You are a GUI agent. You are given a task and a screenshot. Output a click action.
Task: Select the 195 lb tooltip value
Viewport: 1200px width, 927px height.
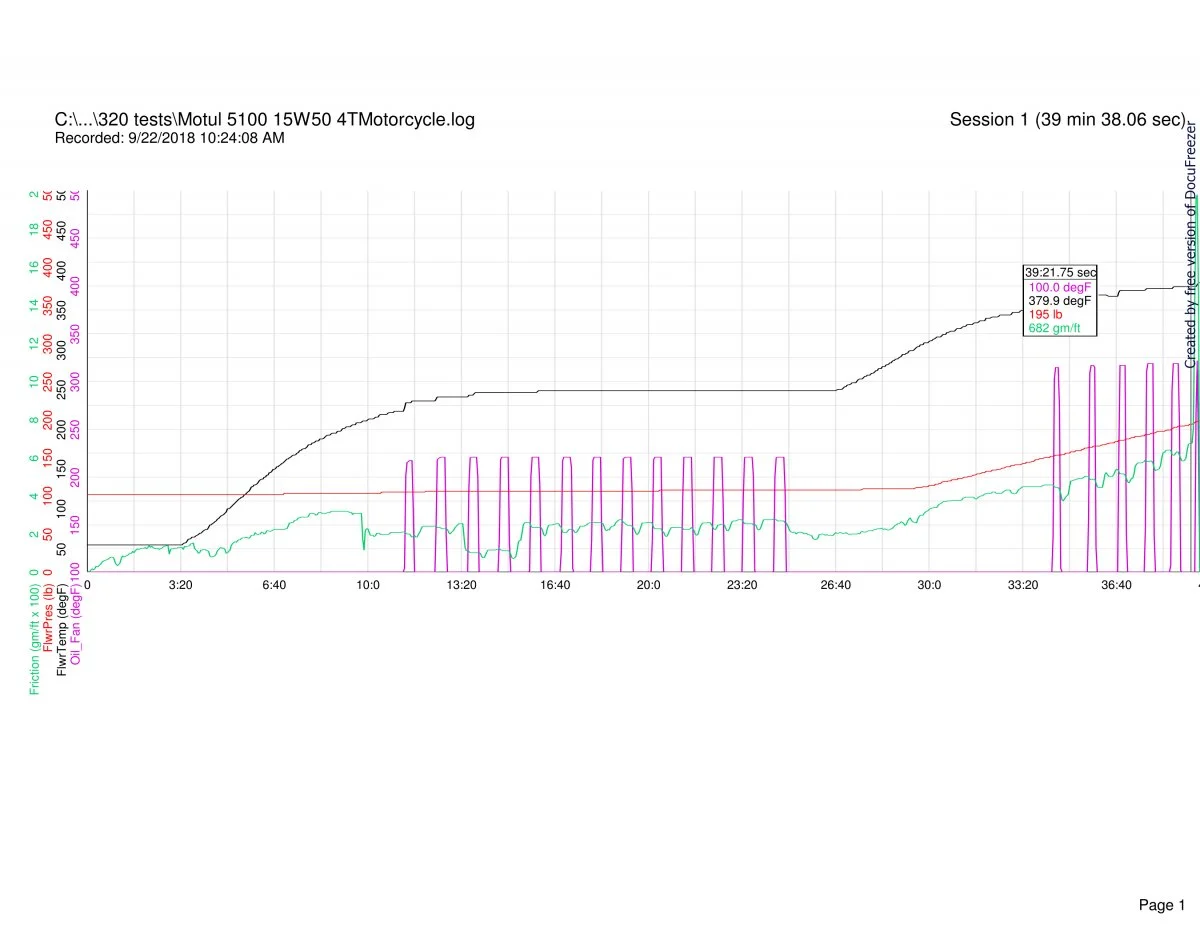1045,314
